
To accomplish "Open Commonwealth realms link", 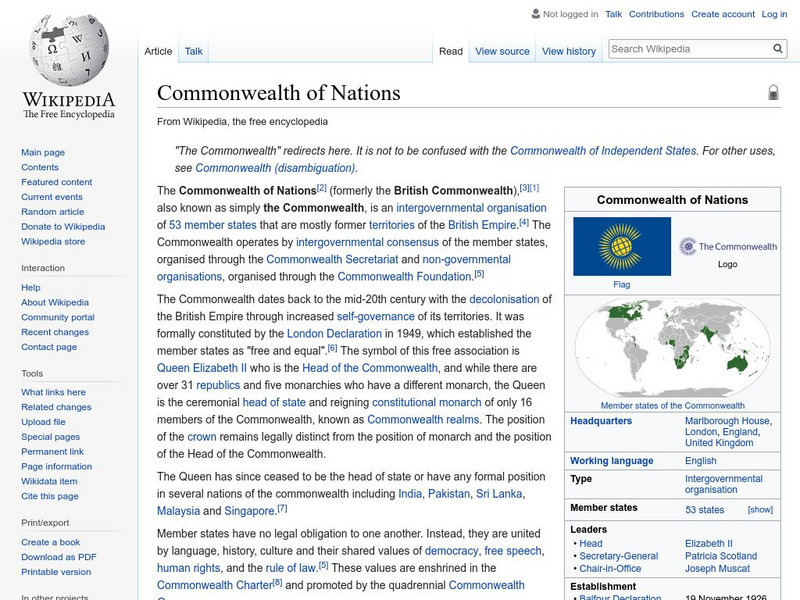I will point(423,419).
